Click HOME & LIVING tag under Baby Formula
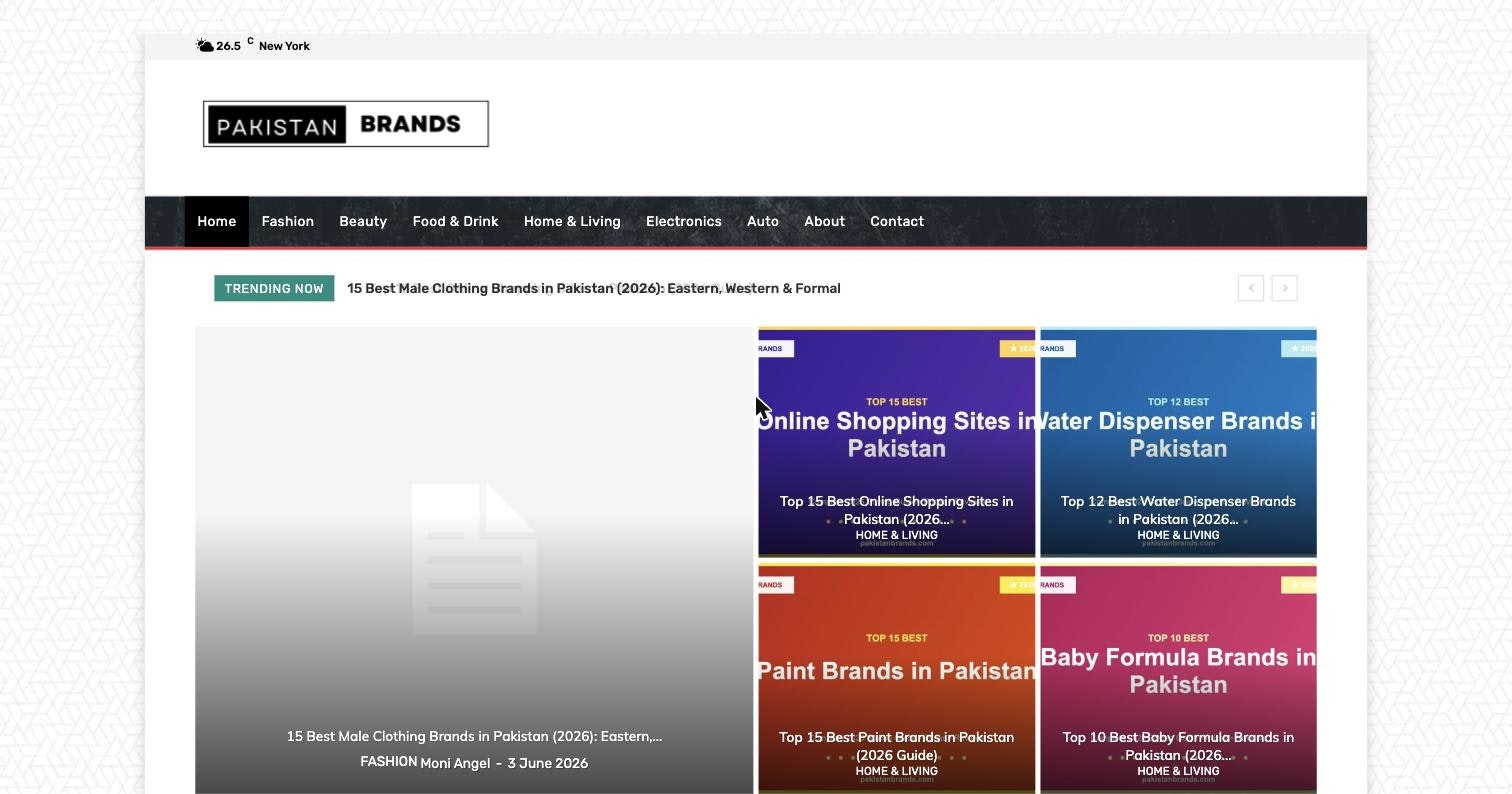 point(1178,771)
